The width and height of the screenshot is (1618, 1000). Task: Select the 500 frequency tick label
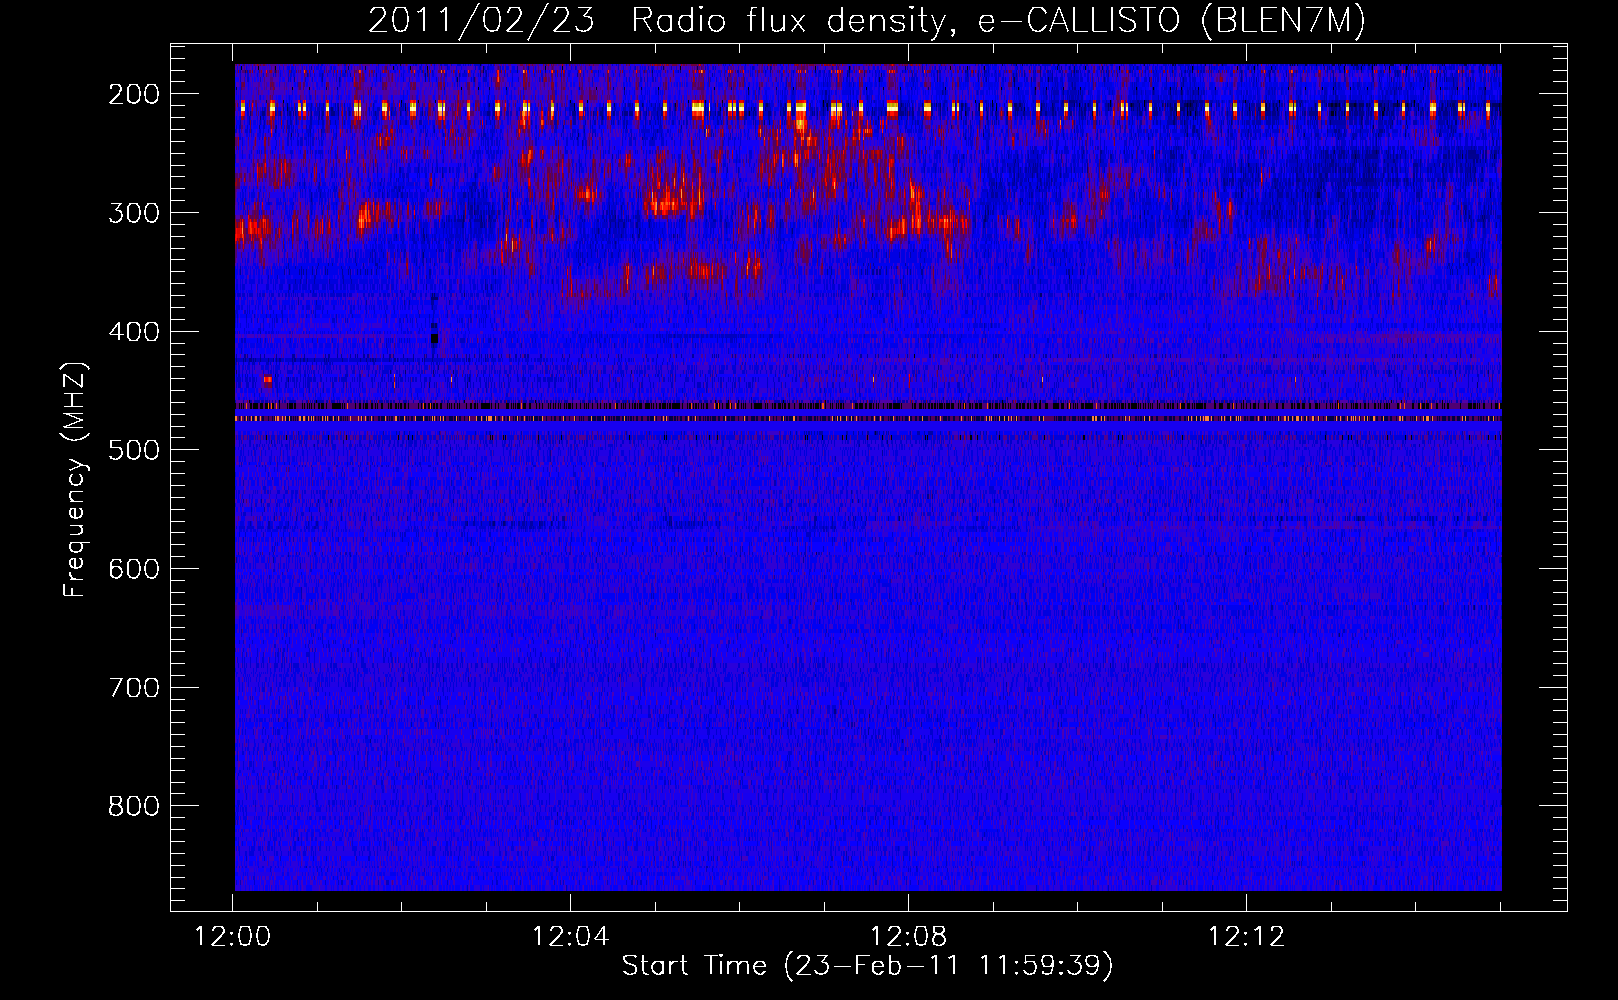tap(134, 450)
